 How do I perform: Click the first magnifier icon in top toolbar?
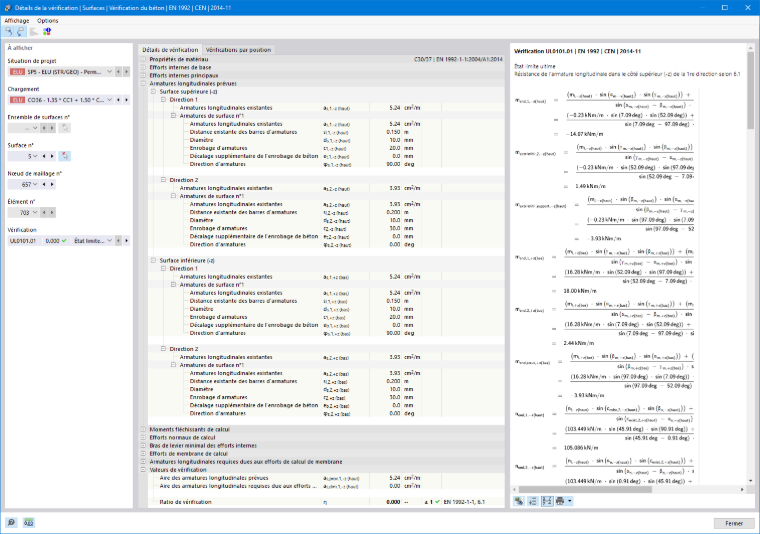tap(9, 31)
